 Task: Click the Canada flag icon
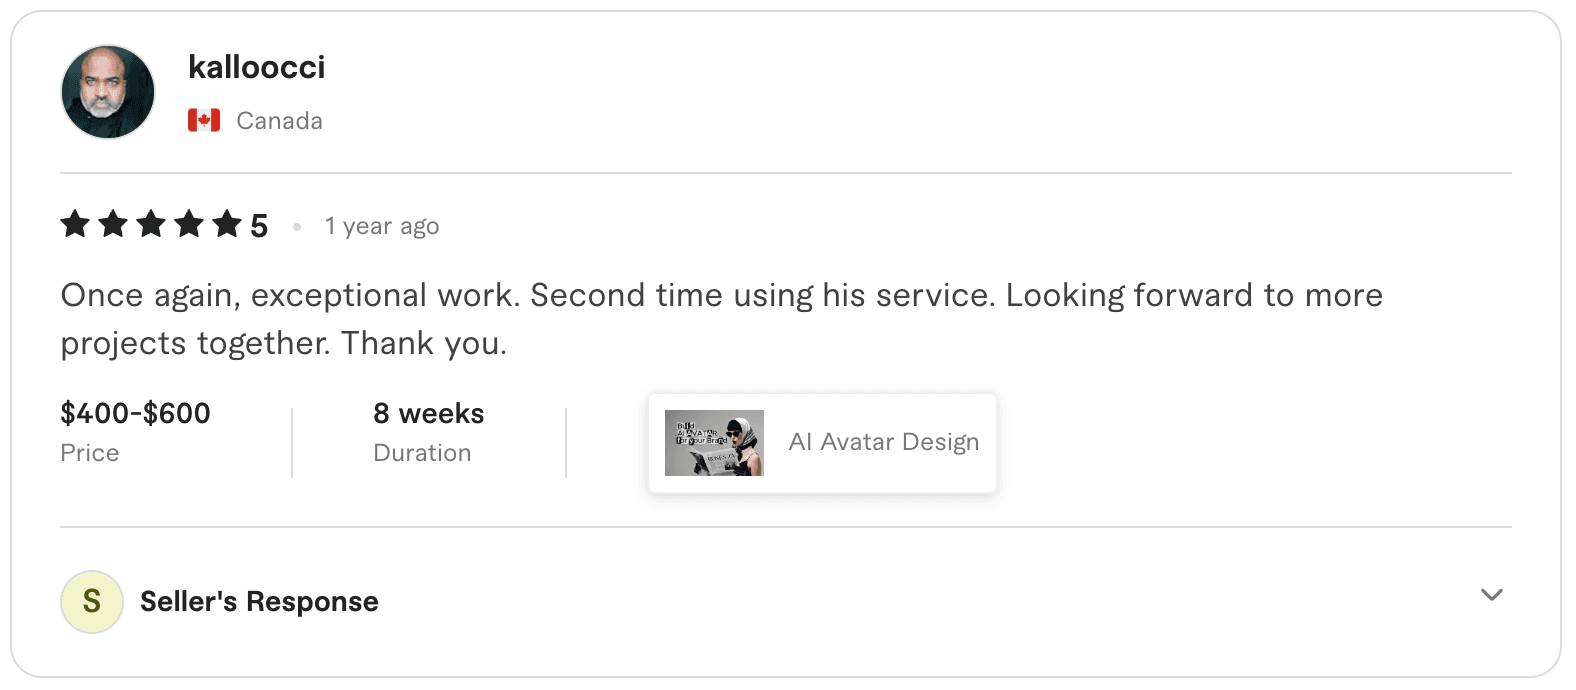(x=203, y=119)
